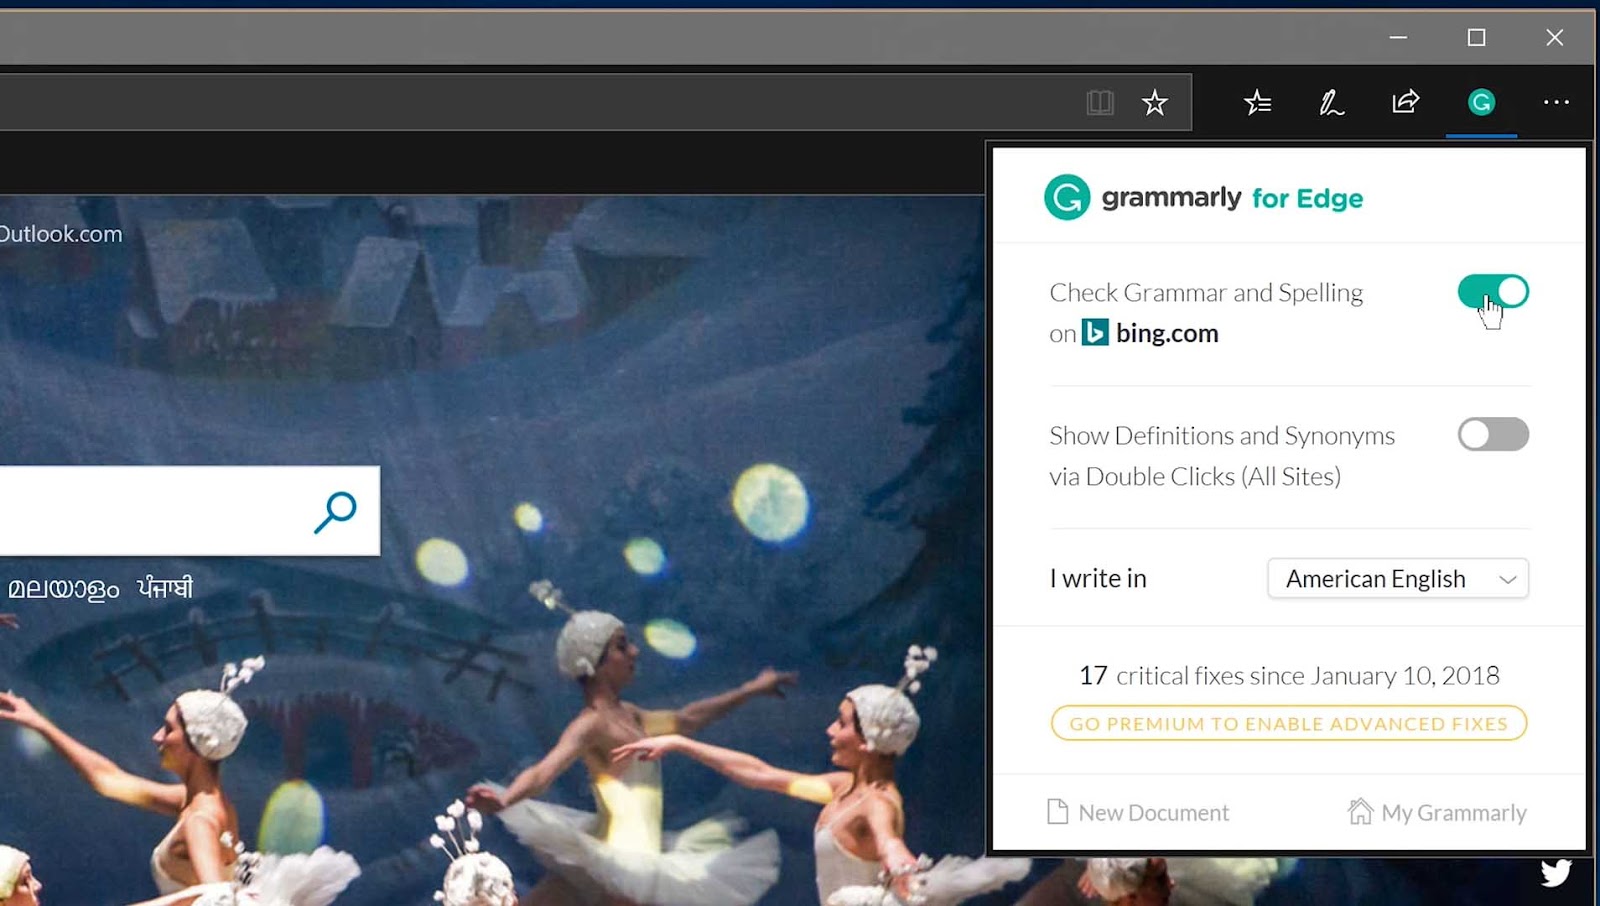Open the Settings and more menu
The image size is (1600, 906).
(x=1556, y=102)
